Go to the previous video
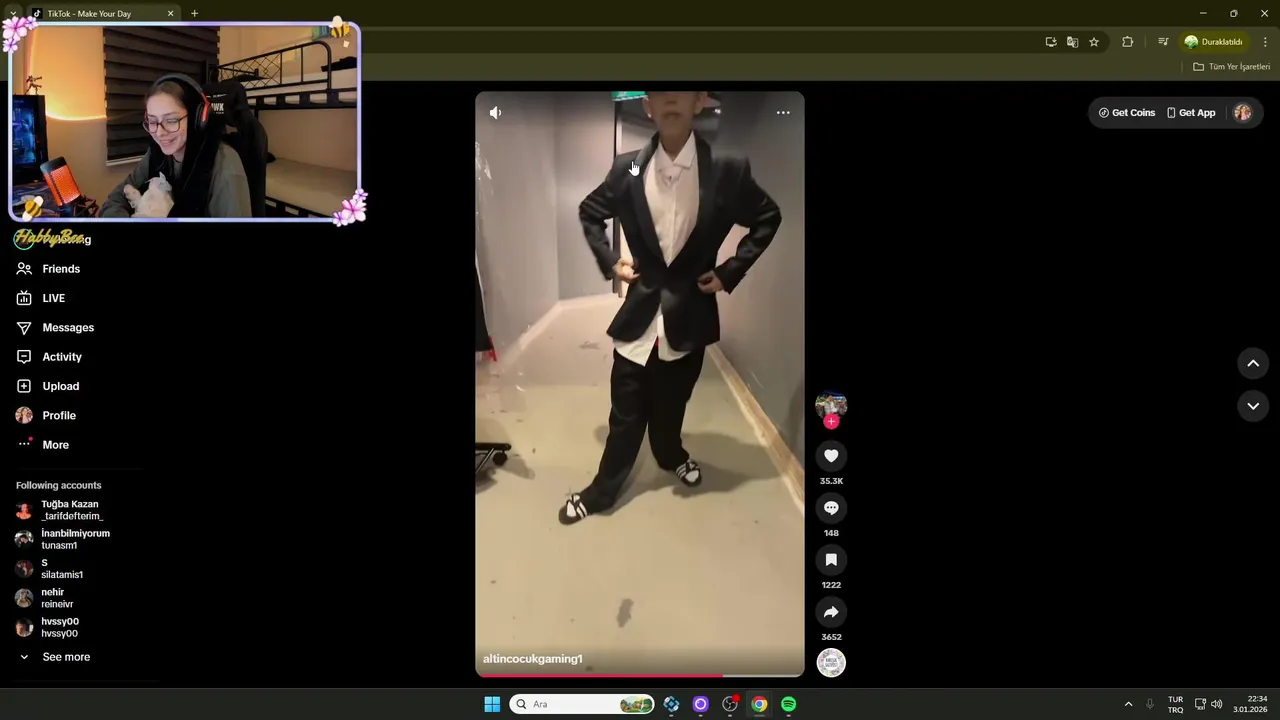1280x720 pixels. point(1253,363)
